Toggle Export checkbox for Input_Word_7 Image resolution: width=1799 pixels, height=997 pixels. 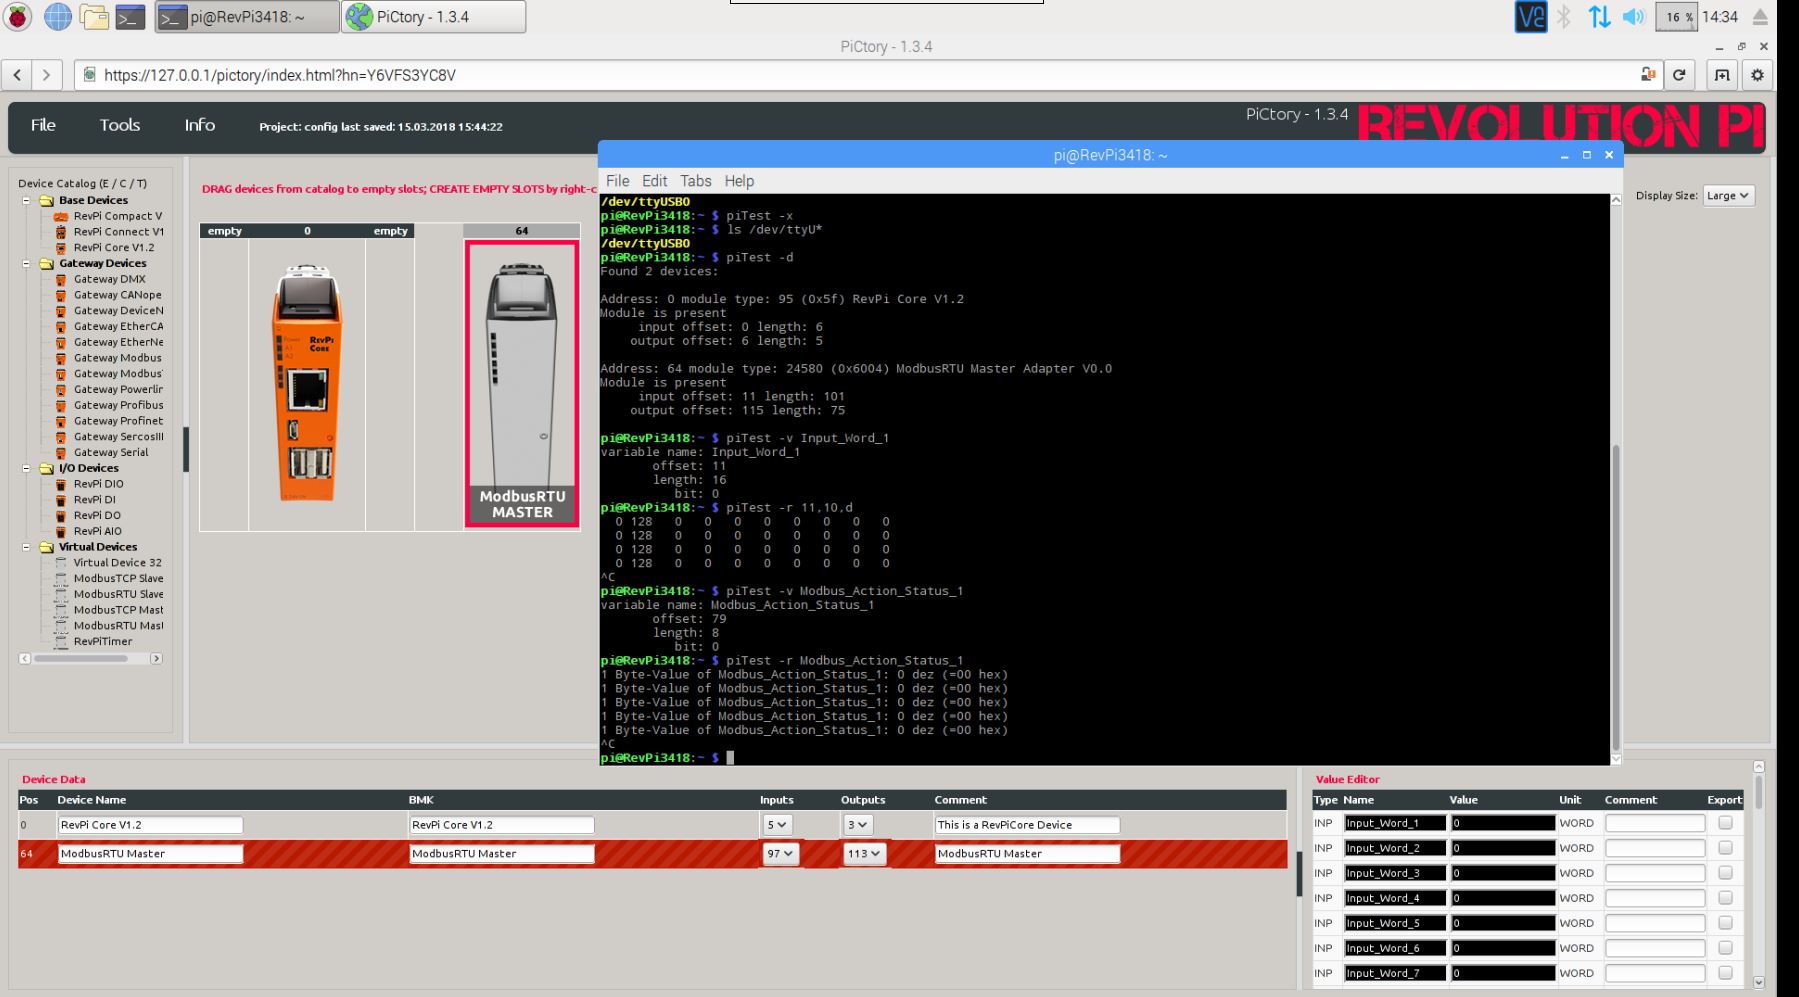coord(1725,973)
